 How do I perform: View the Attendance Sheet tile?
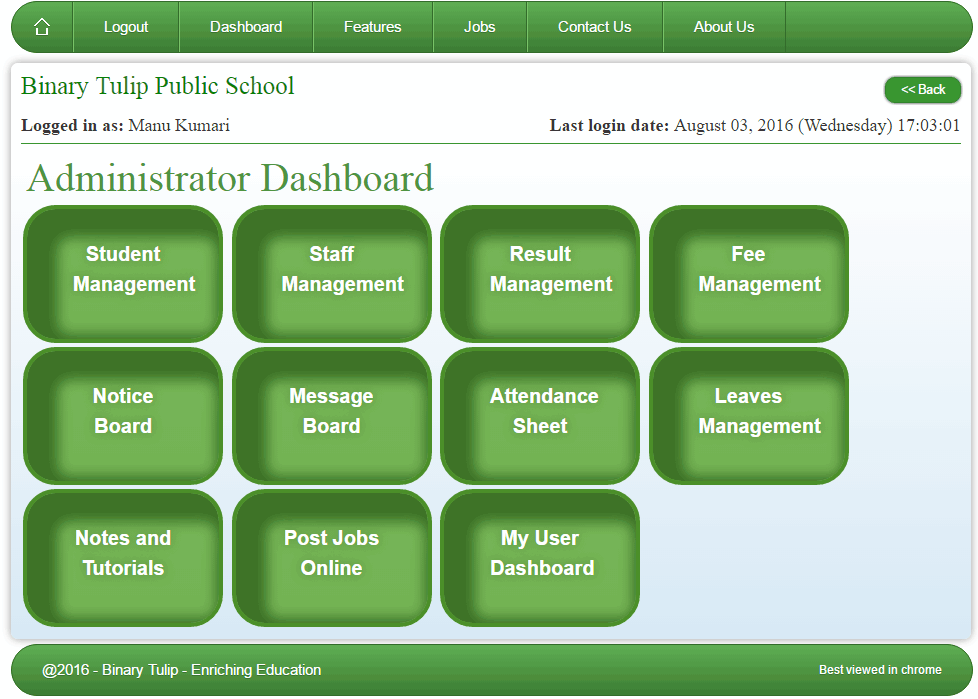(540, 416)
